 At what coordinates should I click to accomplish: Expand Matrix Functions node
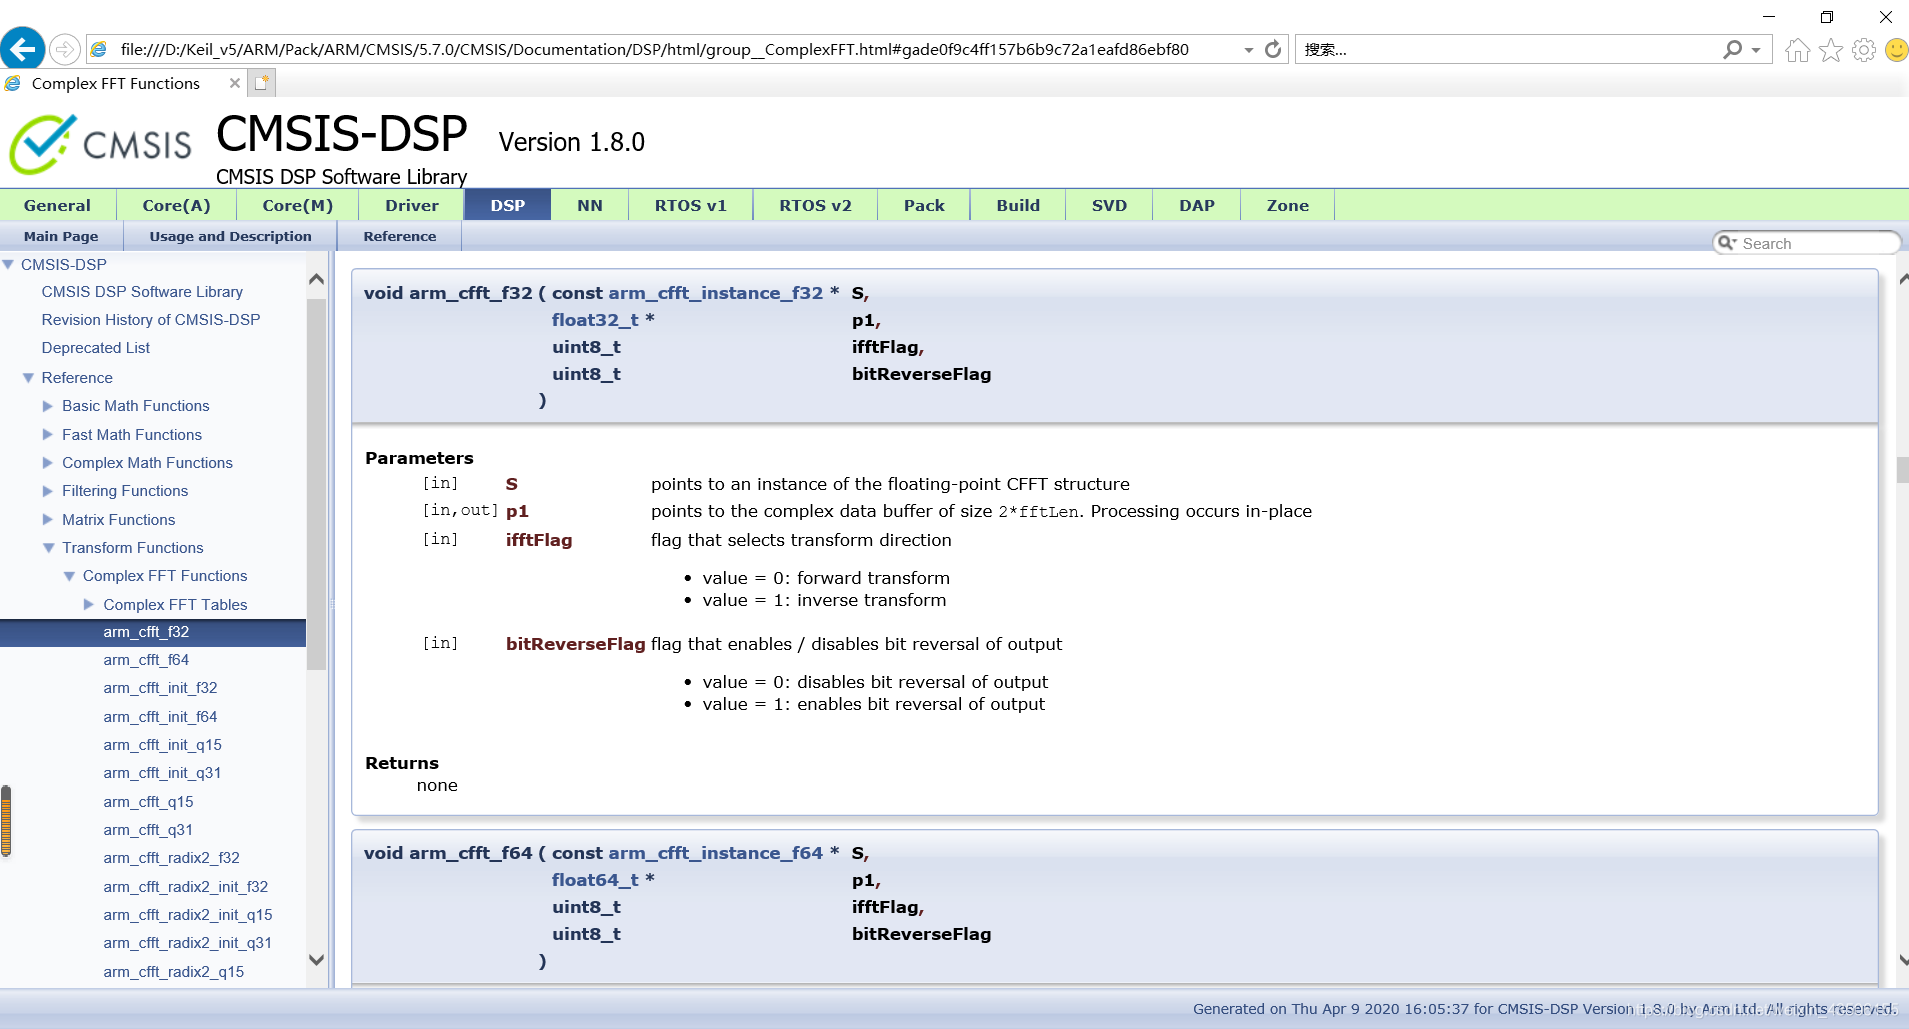coord(48,520)
